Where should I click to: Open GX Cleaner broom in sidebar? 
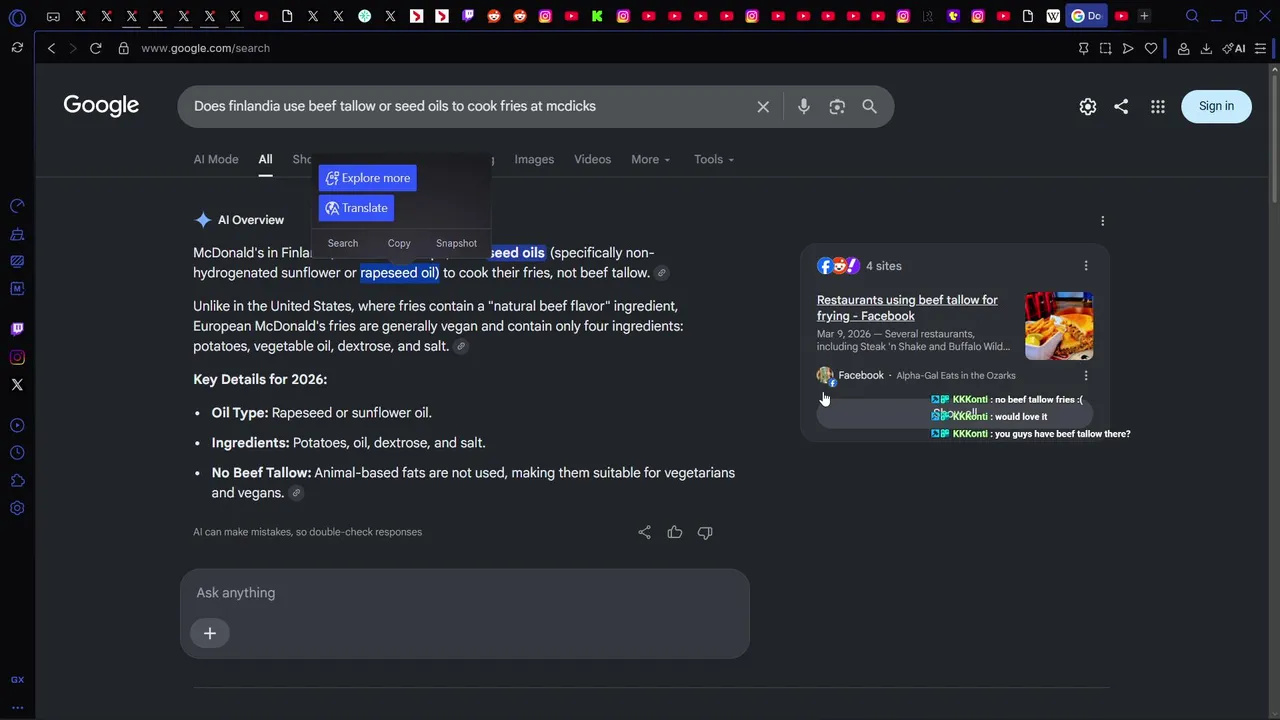pos(17,234)
